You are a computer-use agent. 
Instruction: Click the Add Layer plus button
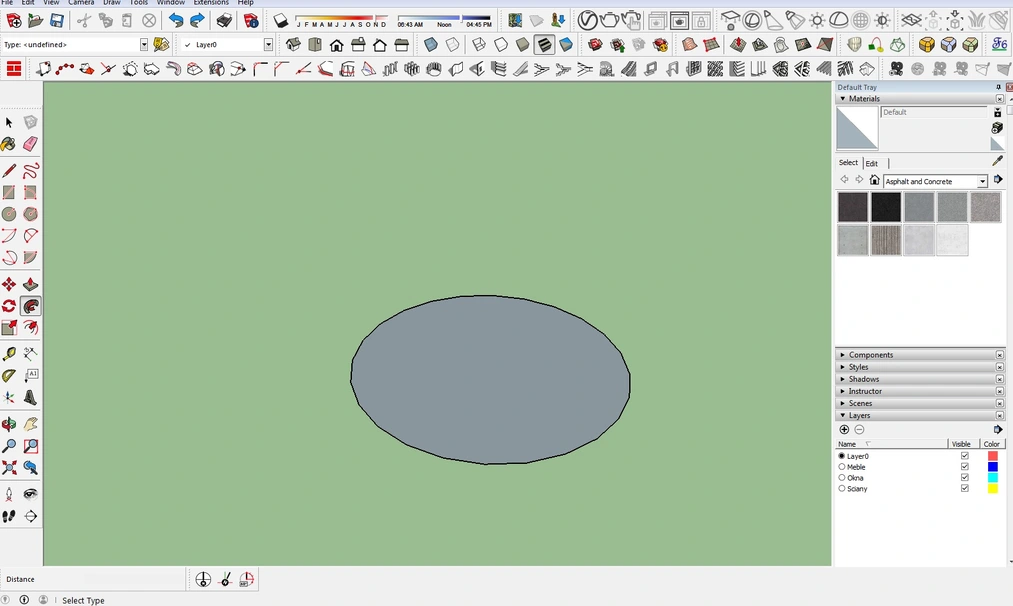pyautogui.click(x=844, y=429)
